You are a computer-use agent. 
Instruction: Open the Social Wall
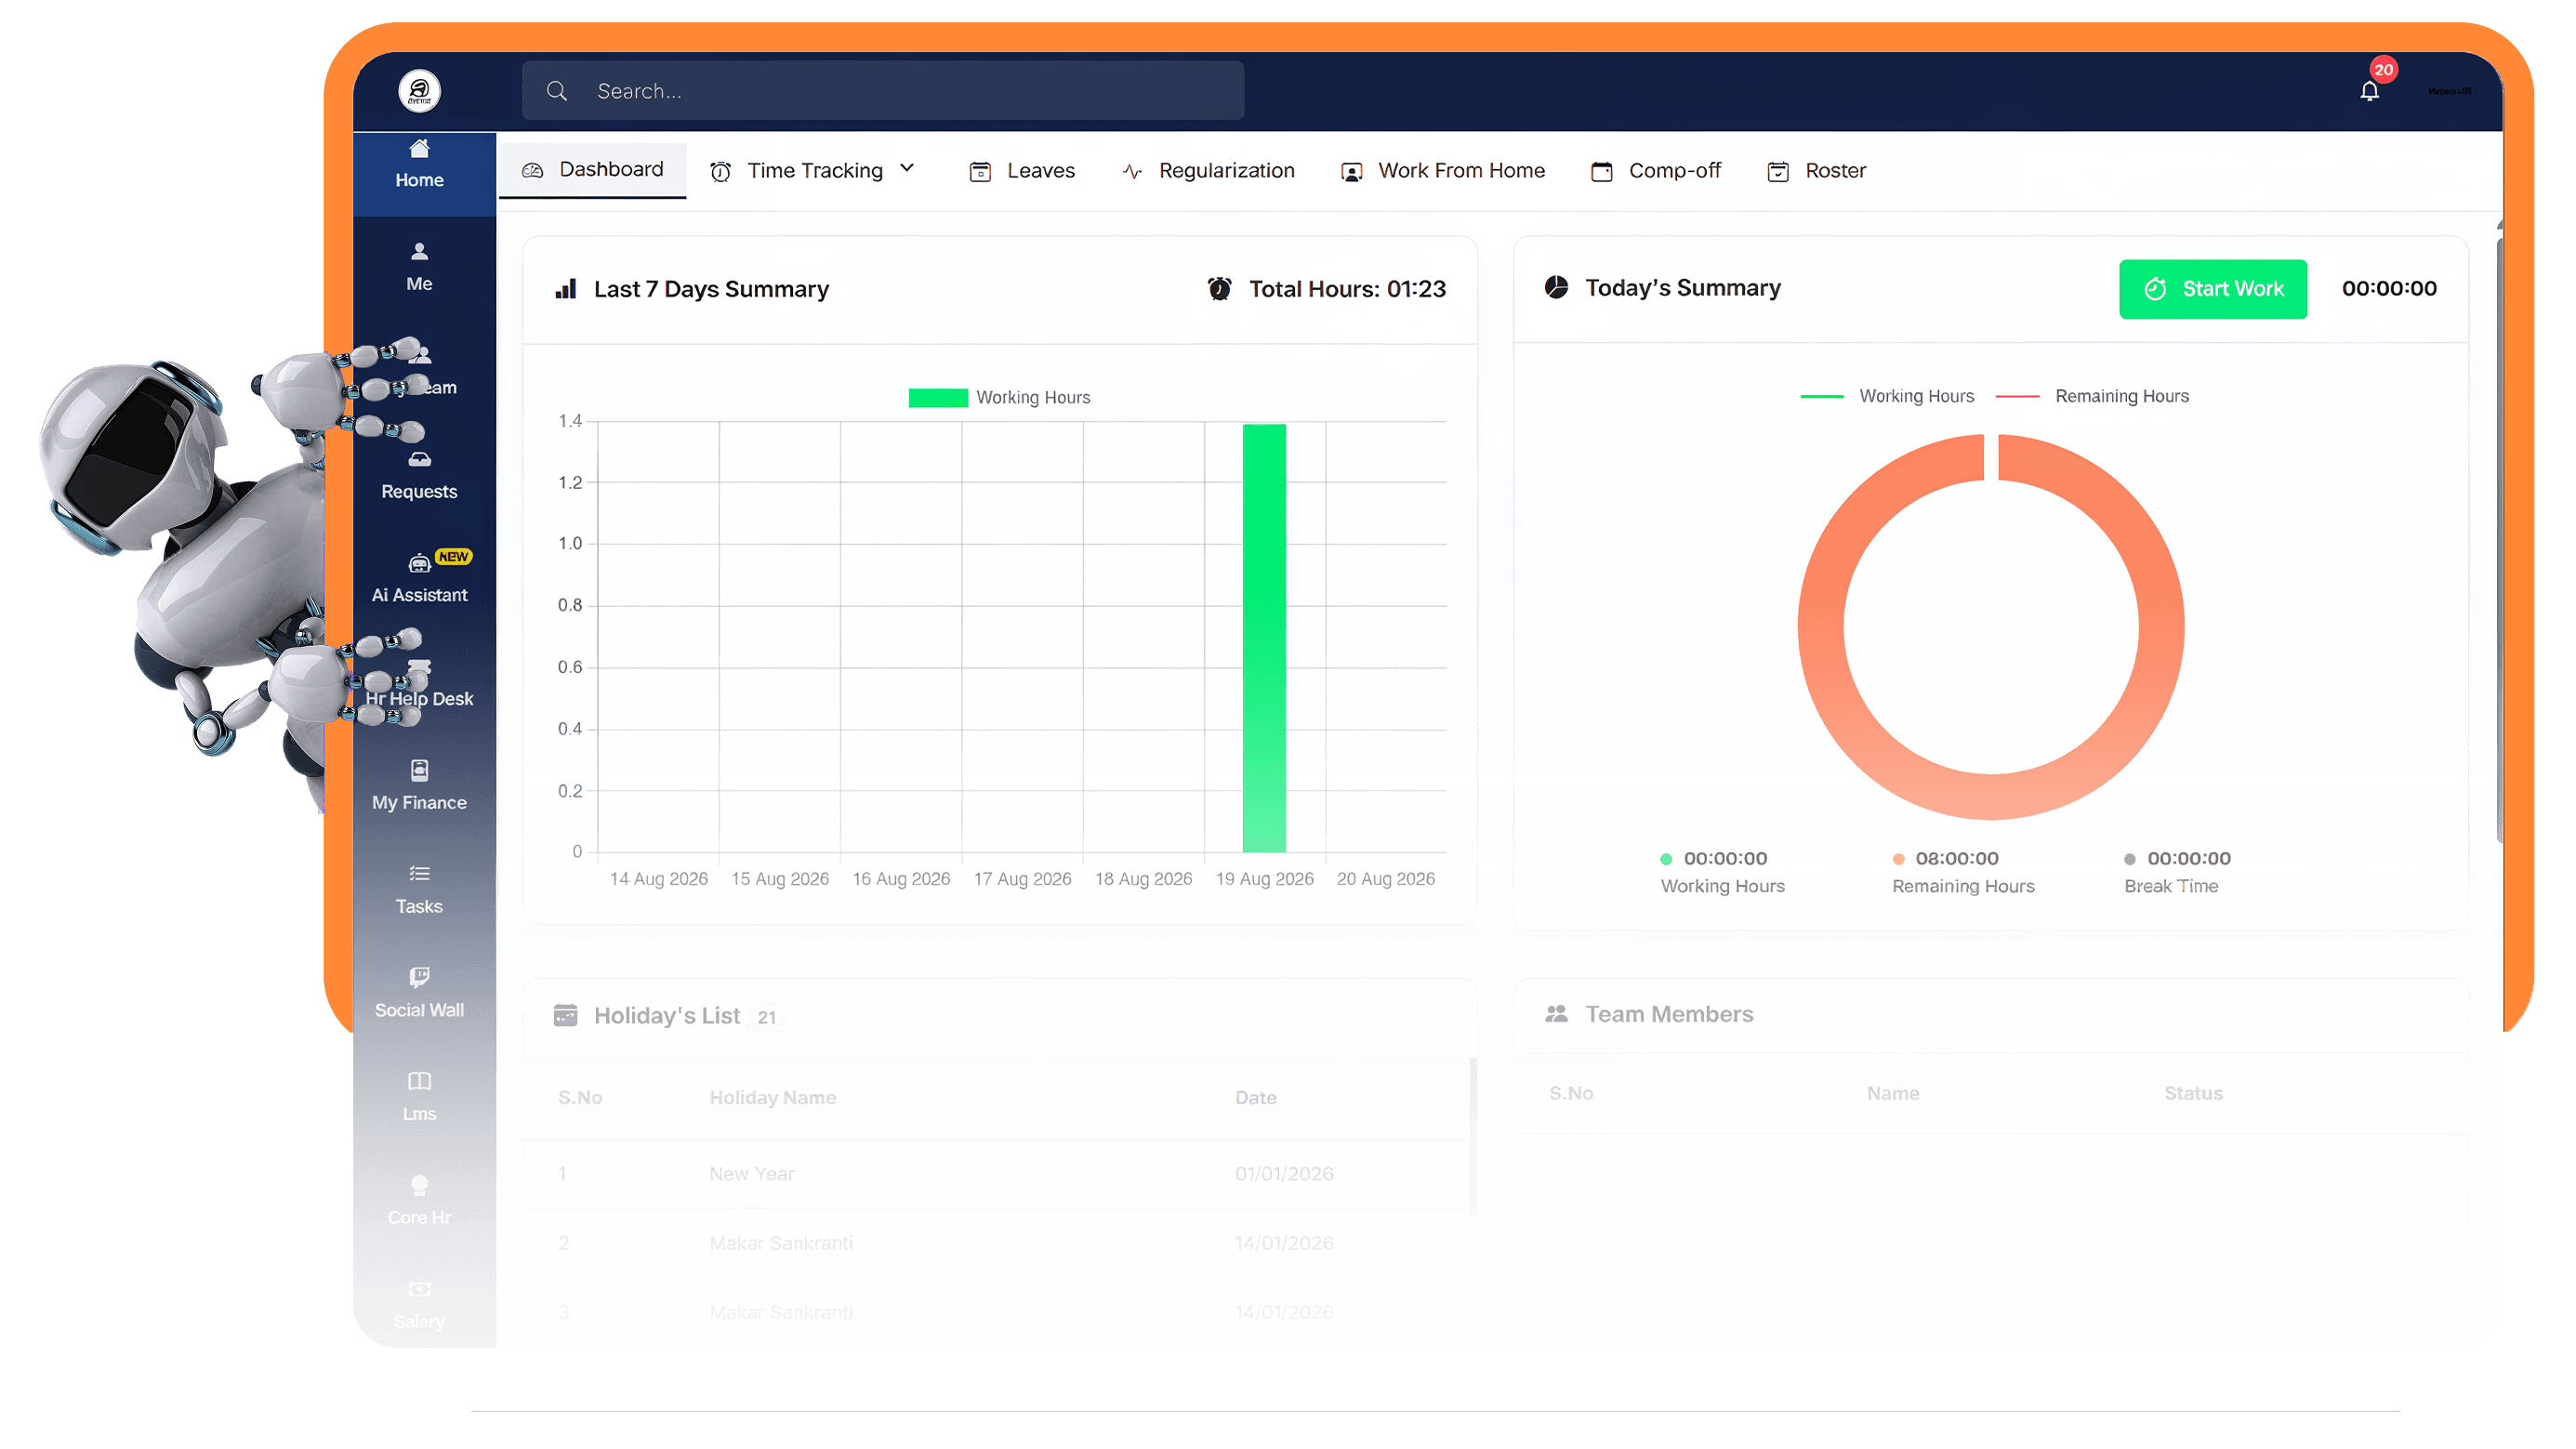[x=419, y=994]
